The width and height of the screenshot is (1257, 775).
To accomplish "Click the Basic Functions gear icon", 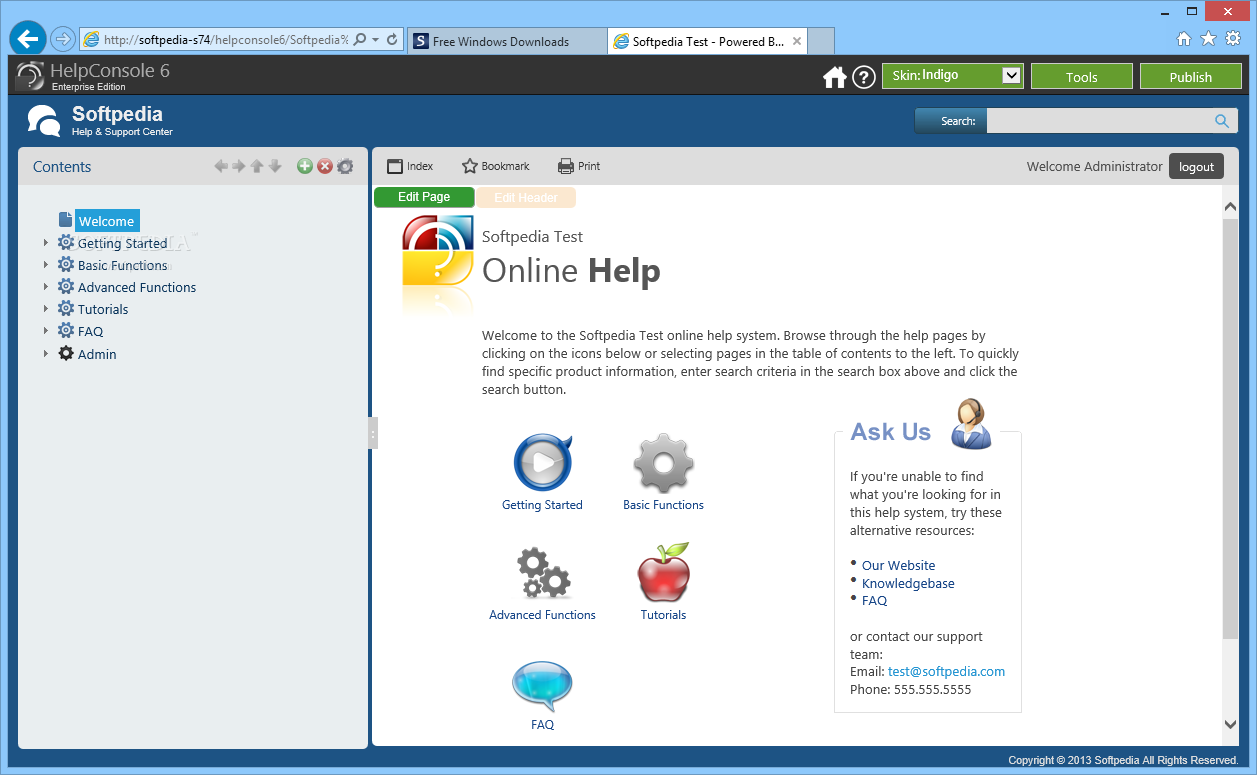I will (663, 463).
